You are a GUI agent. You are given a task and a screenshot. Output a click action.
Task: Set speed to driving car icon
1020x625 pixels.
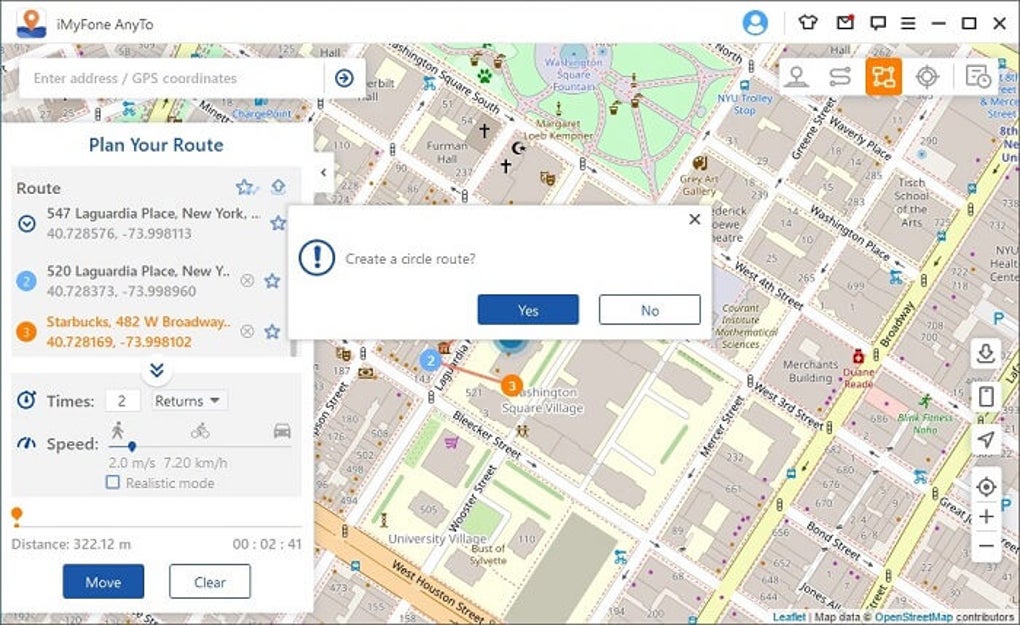(x=282, y=431)
